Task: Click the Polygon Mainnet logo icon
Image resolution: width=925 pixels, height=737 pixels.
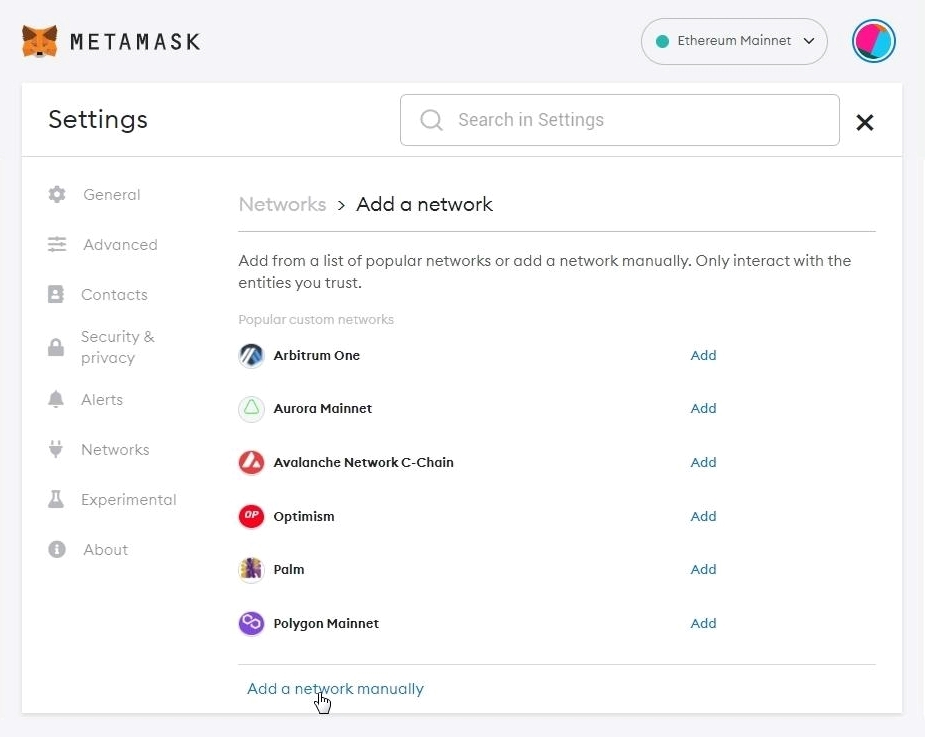Action: point(251,624)
